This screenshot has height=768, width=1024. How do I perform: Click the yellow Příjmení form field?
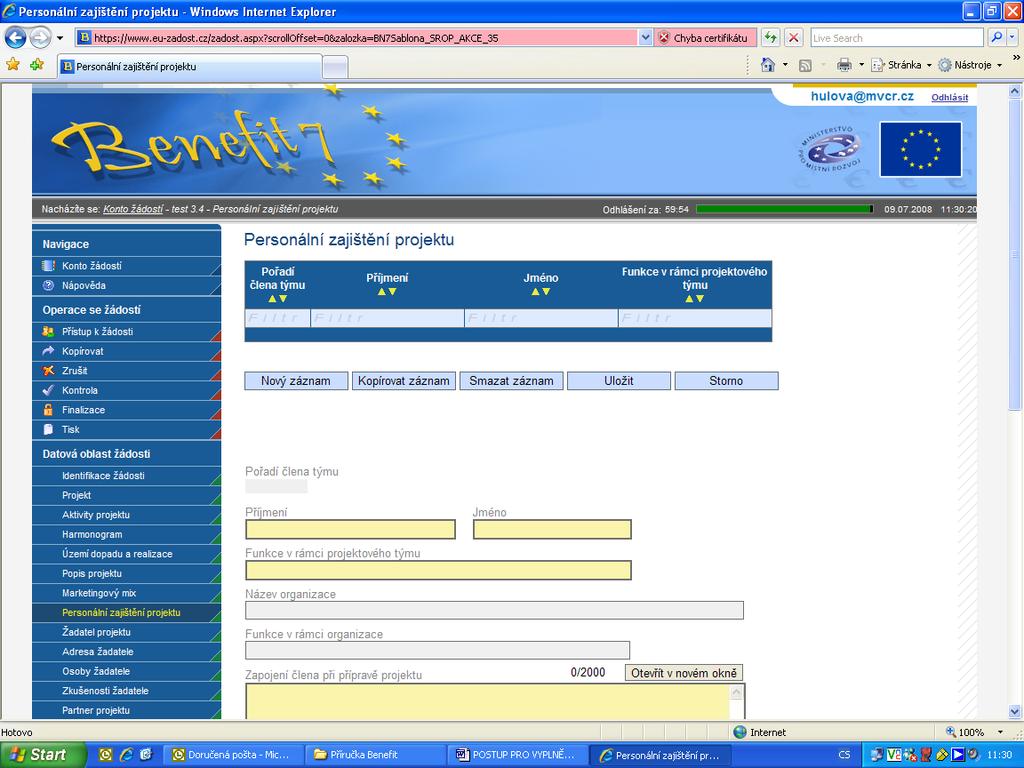[350, 529]
